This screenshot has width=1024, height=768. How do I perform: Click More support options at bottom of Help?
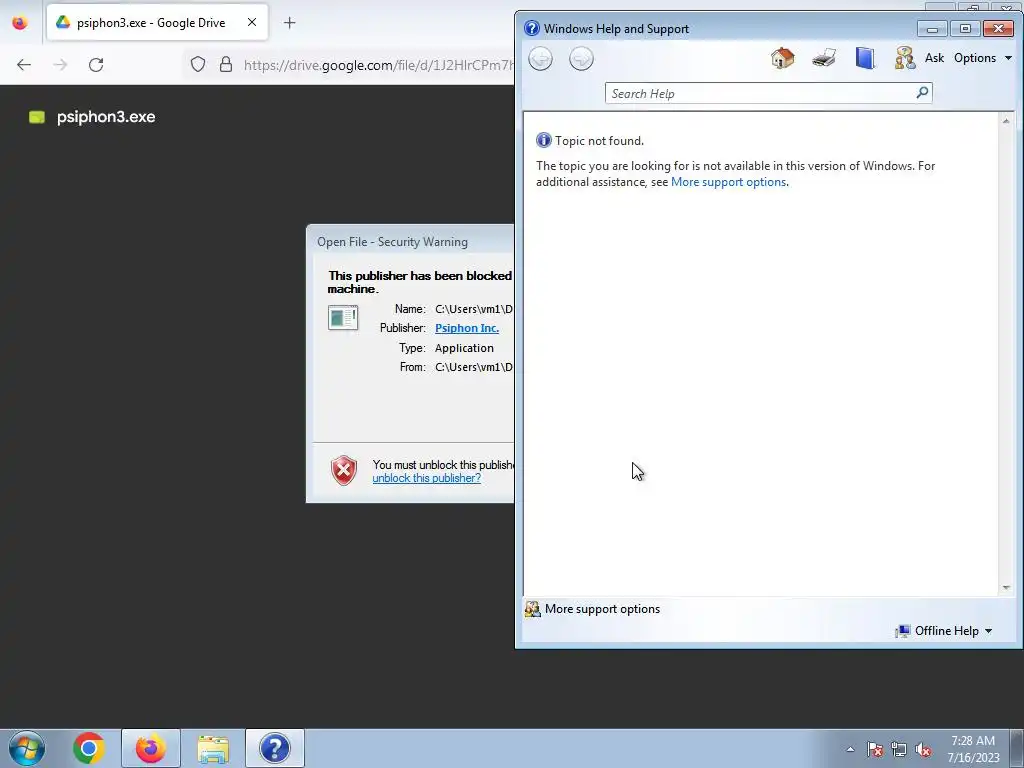602,609
